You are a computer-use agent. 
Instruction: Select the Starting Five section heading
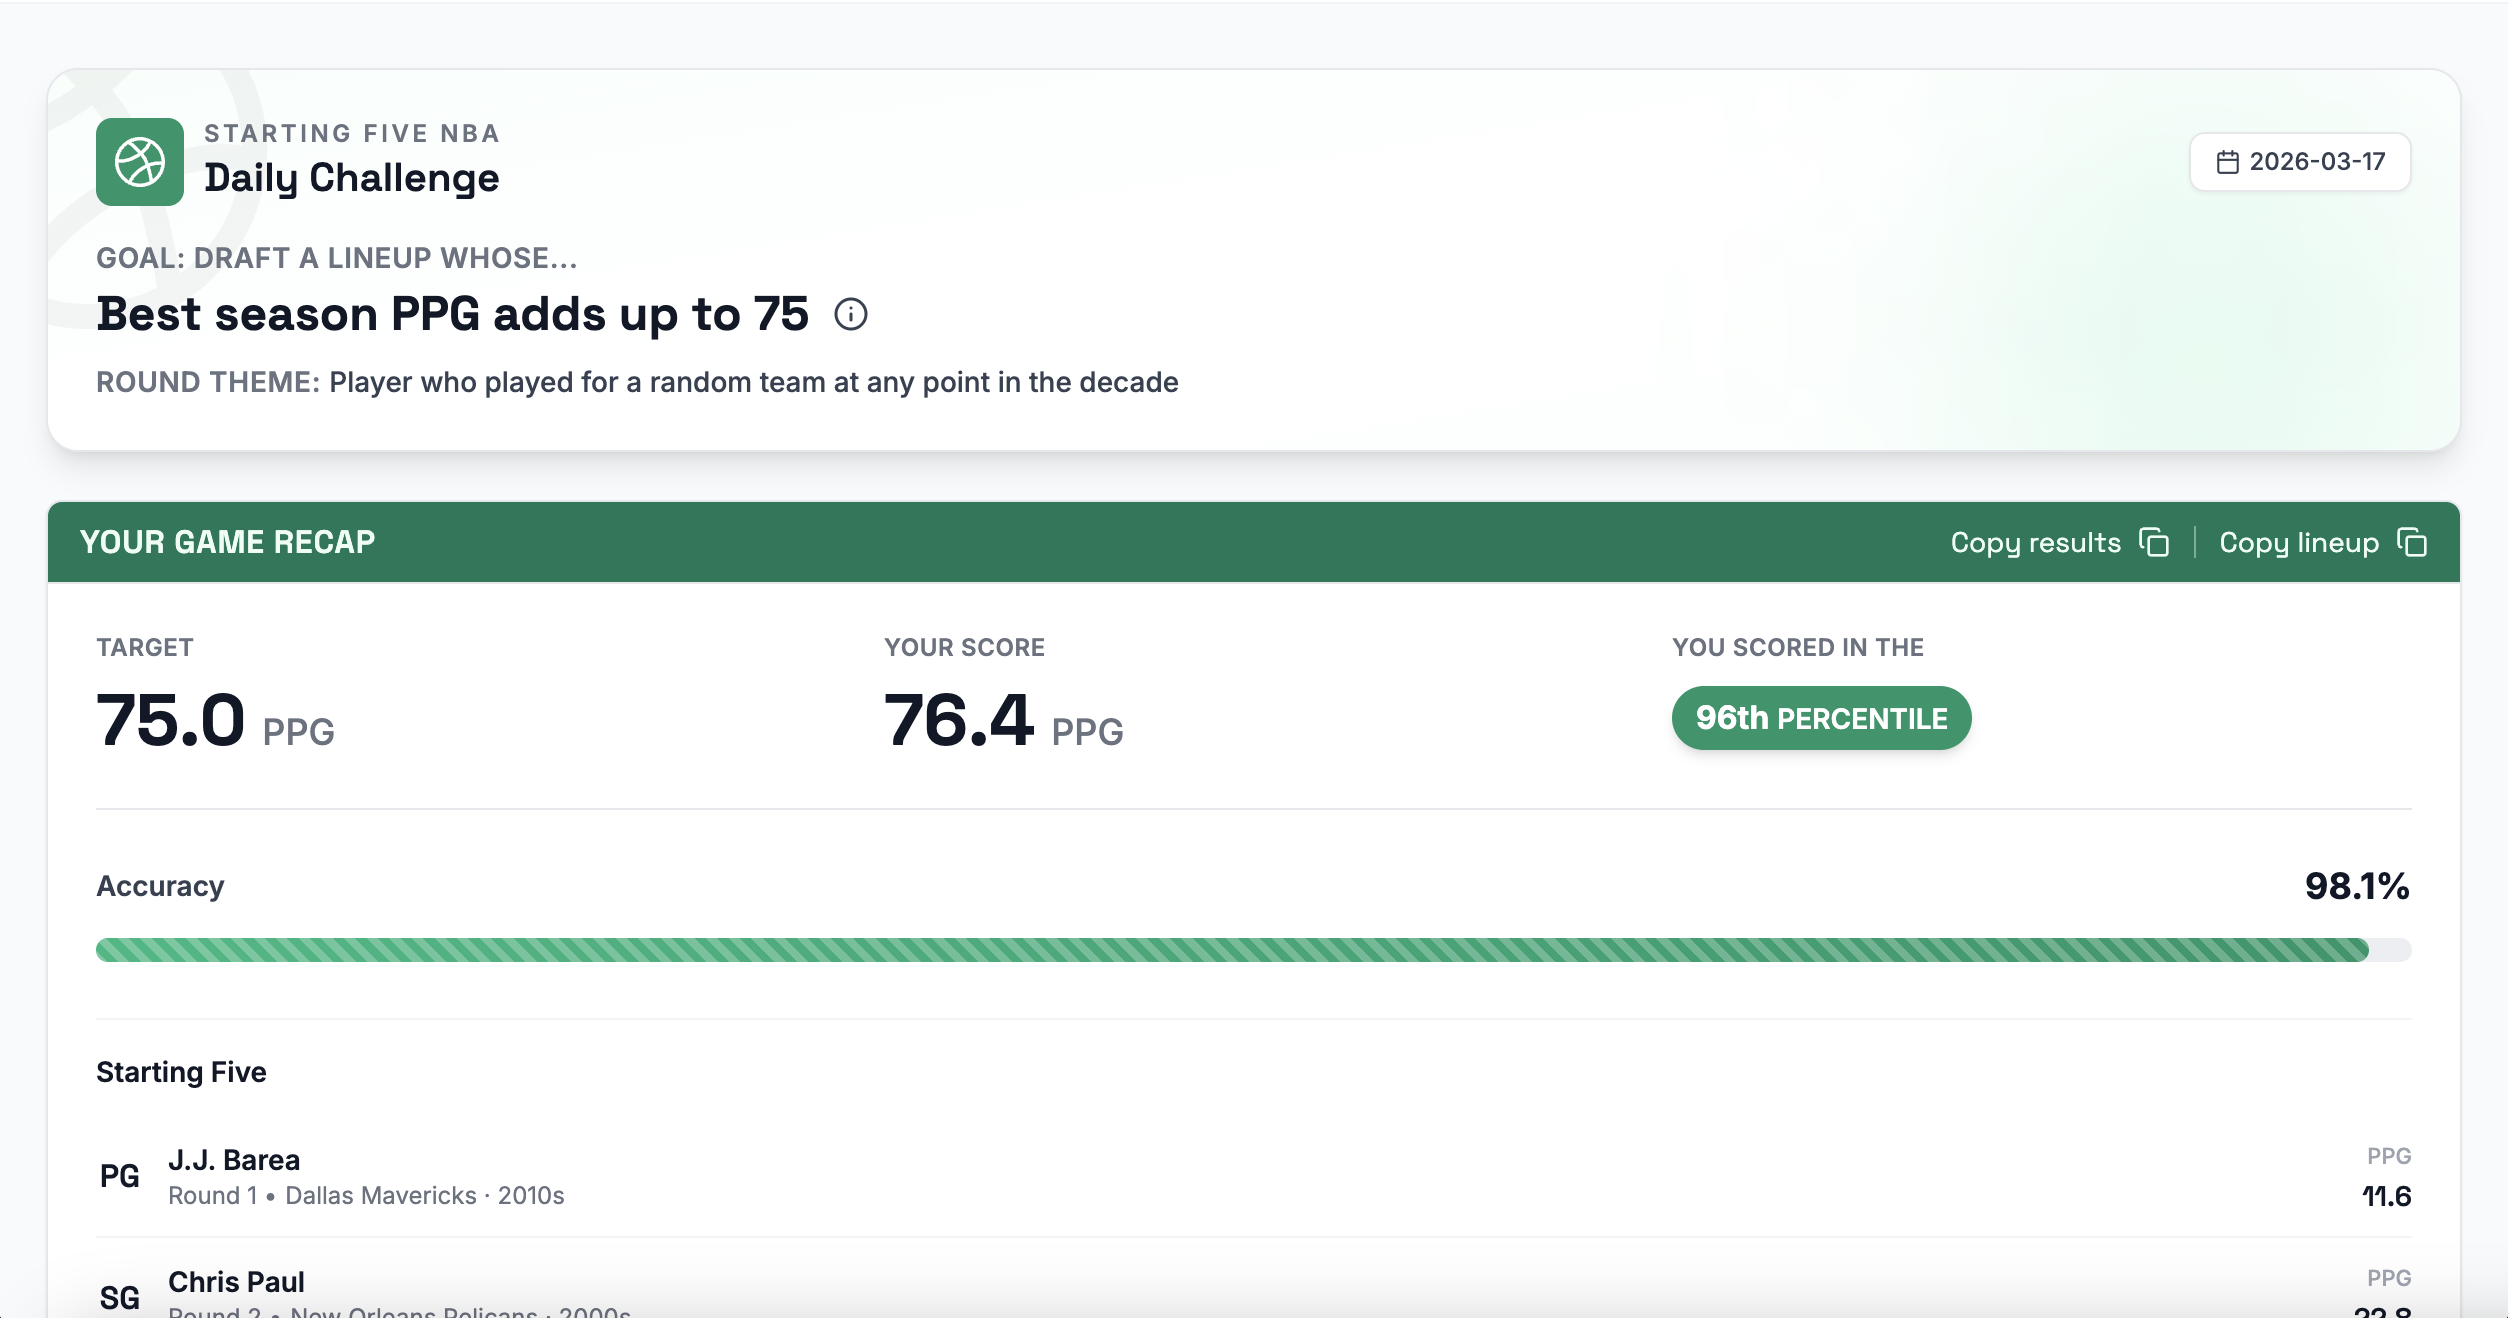pos(181,1071)
